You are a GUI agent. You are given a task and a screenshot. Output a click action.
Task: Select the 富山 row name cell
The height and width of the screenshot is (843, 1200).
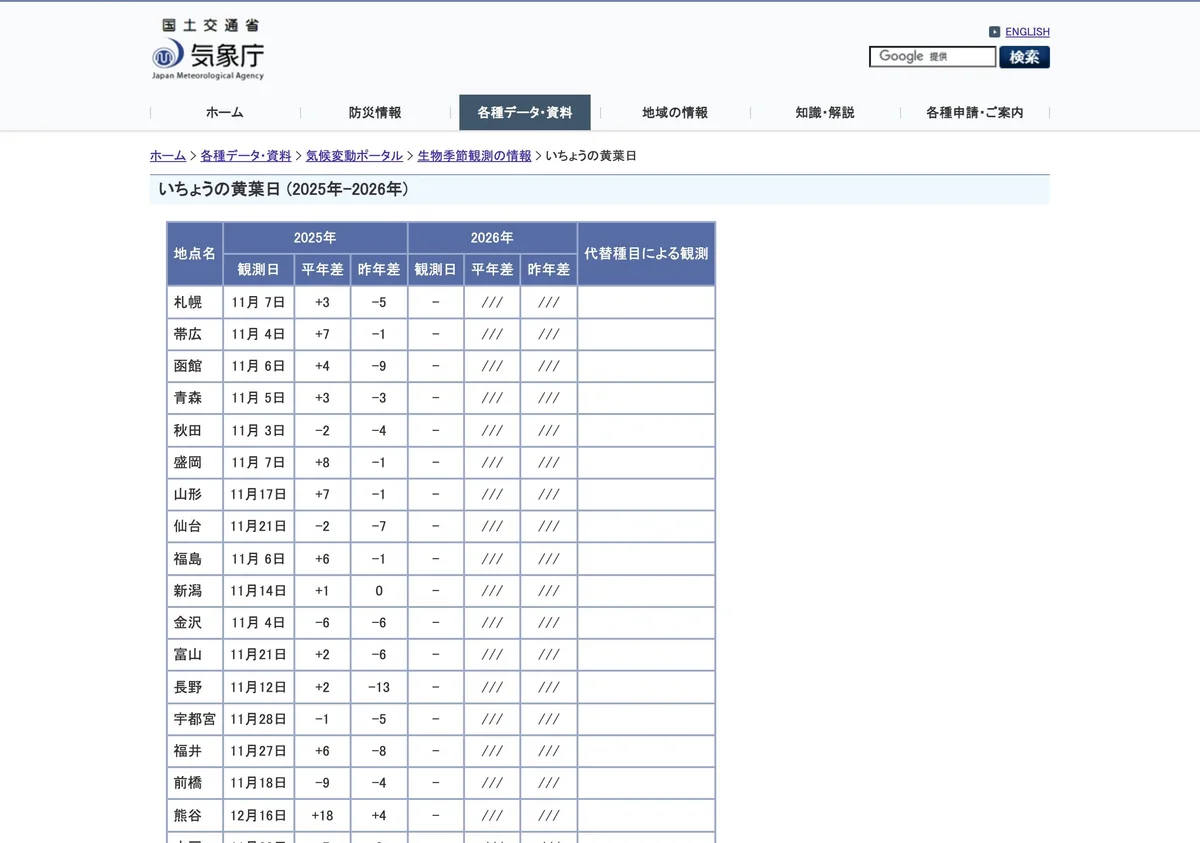coord(195,655)
